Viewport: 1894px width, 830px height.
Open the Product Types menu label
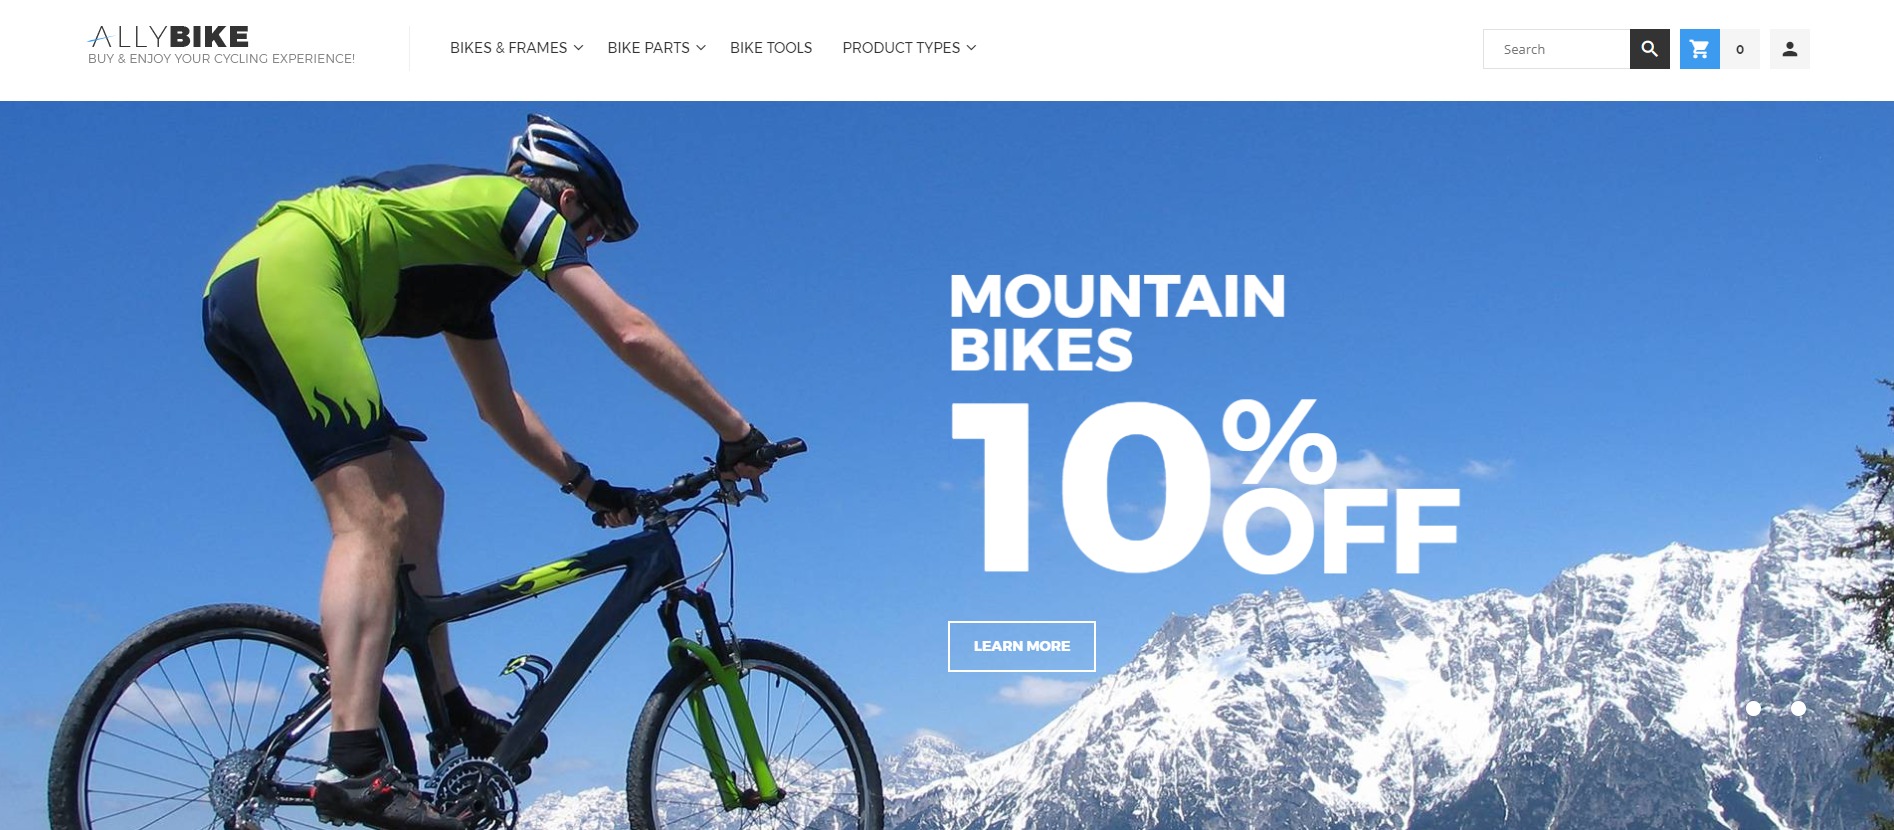[x=901, y=48]
